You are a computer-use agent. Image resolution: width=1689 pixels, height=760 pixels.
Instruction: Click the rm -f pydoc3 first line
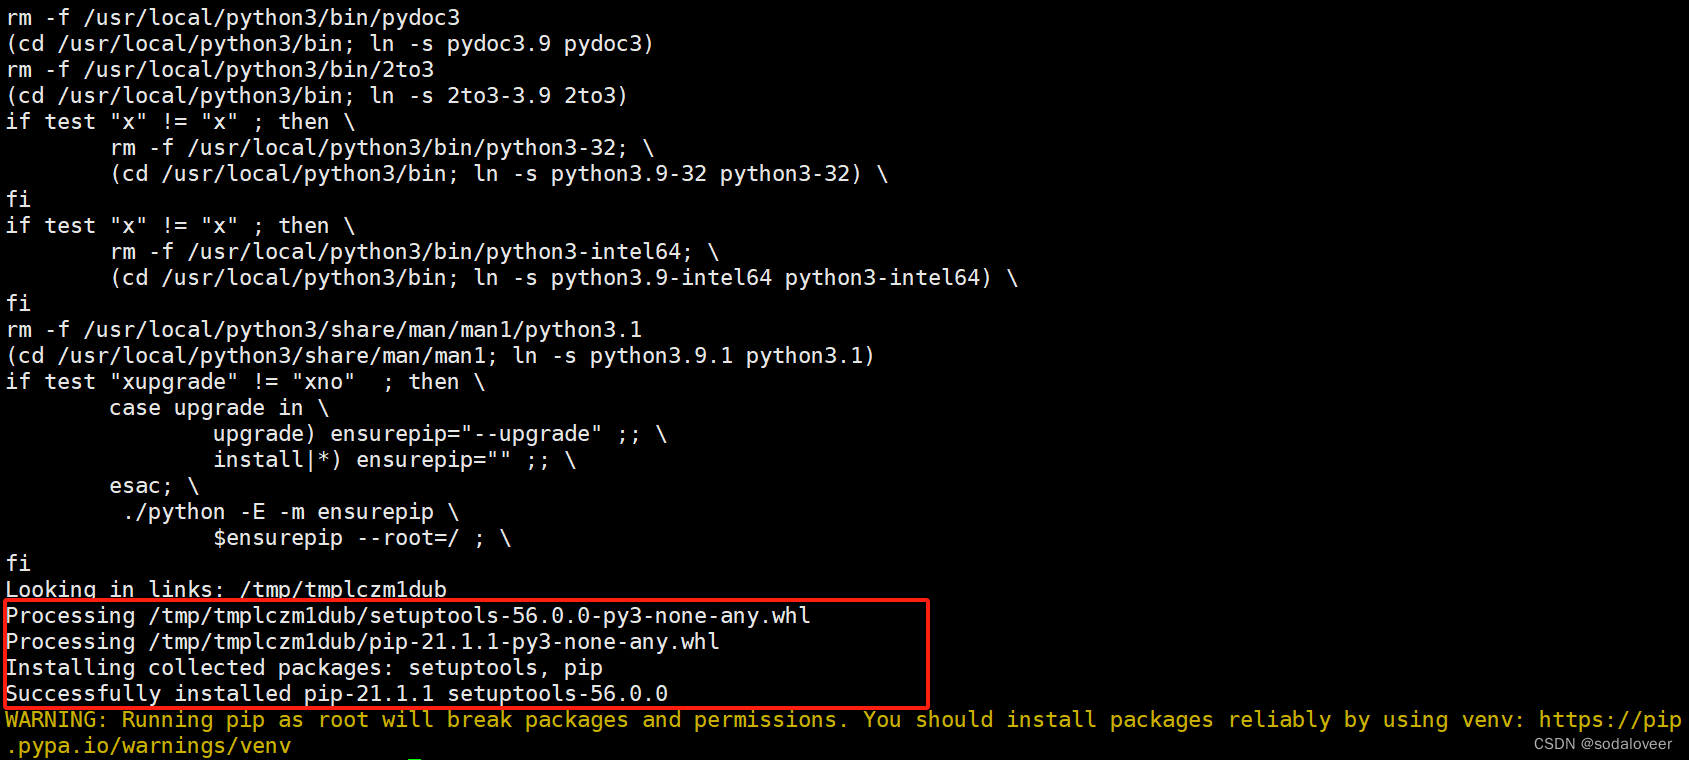tap(233, 18)
